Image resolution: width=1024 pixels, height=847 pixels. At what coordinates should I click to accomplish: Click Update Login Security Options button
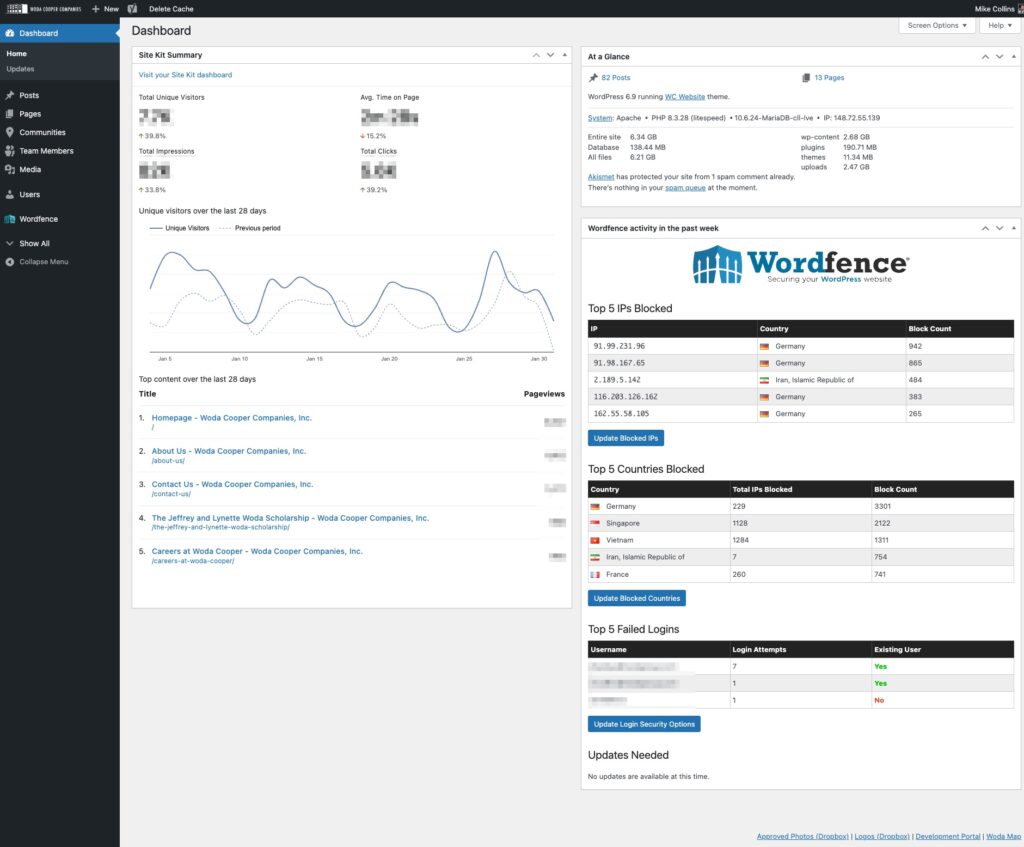point(644,724)
